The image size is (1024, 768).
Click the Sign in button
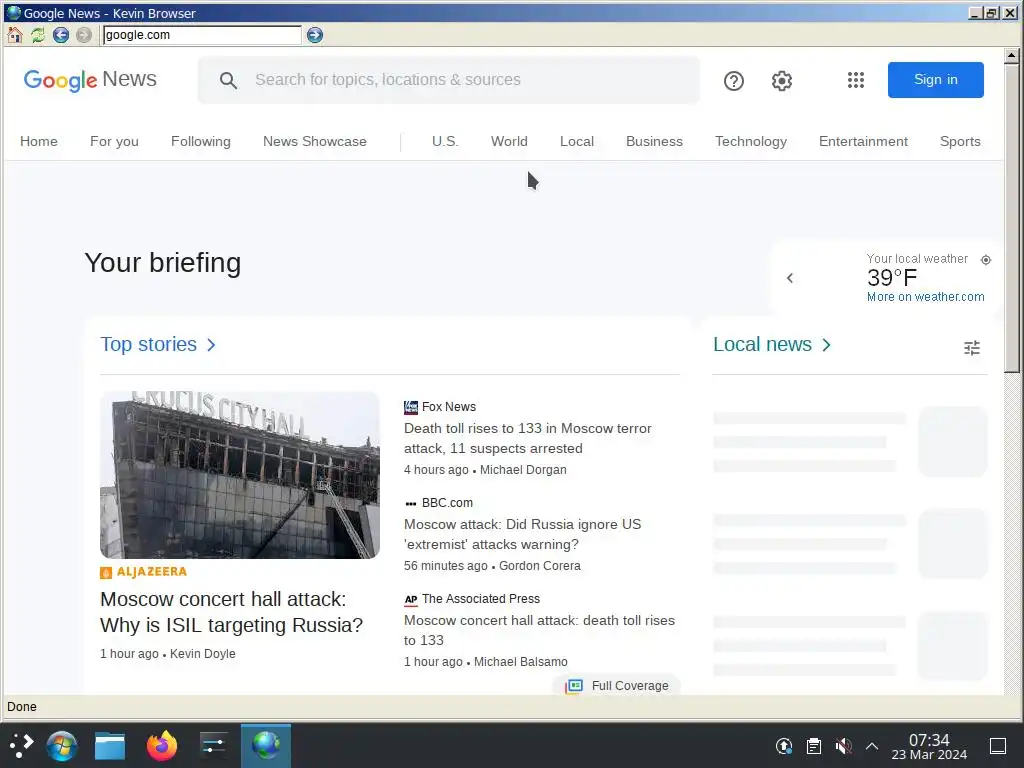coord(935,80)
